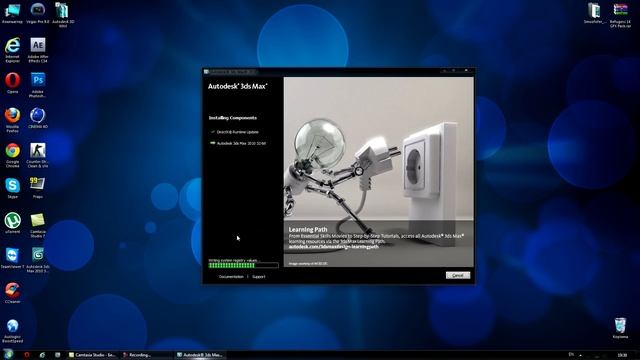Open the Documentation link in the installer
The height and width of the screenshot is (360, 640).
231,277
